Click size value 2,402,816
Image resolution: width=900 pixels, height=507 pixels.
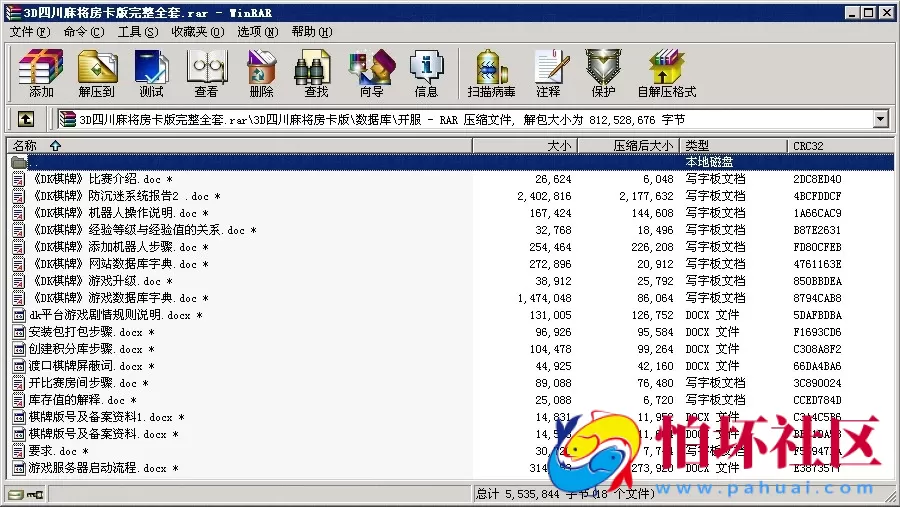[x=544, y=196]
